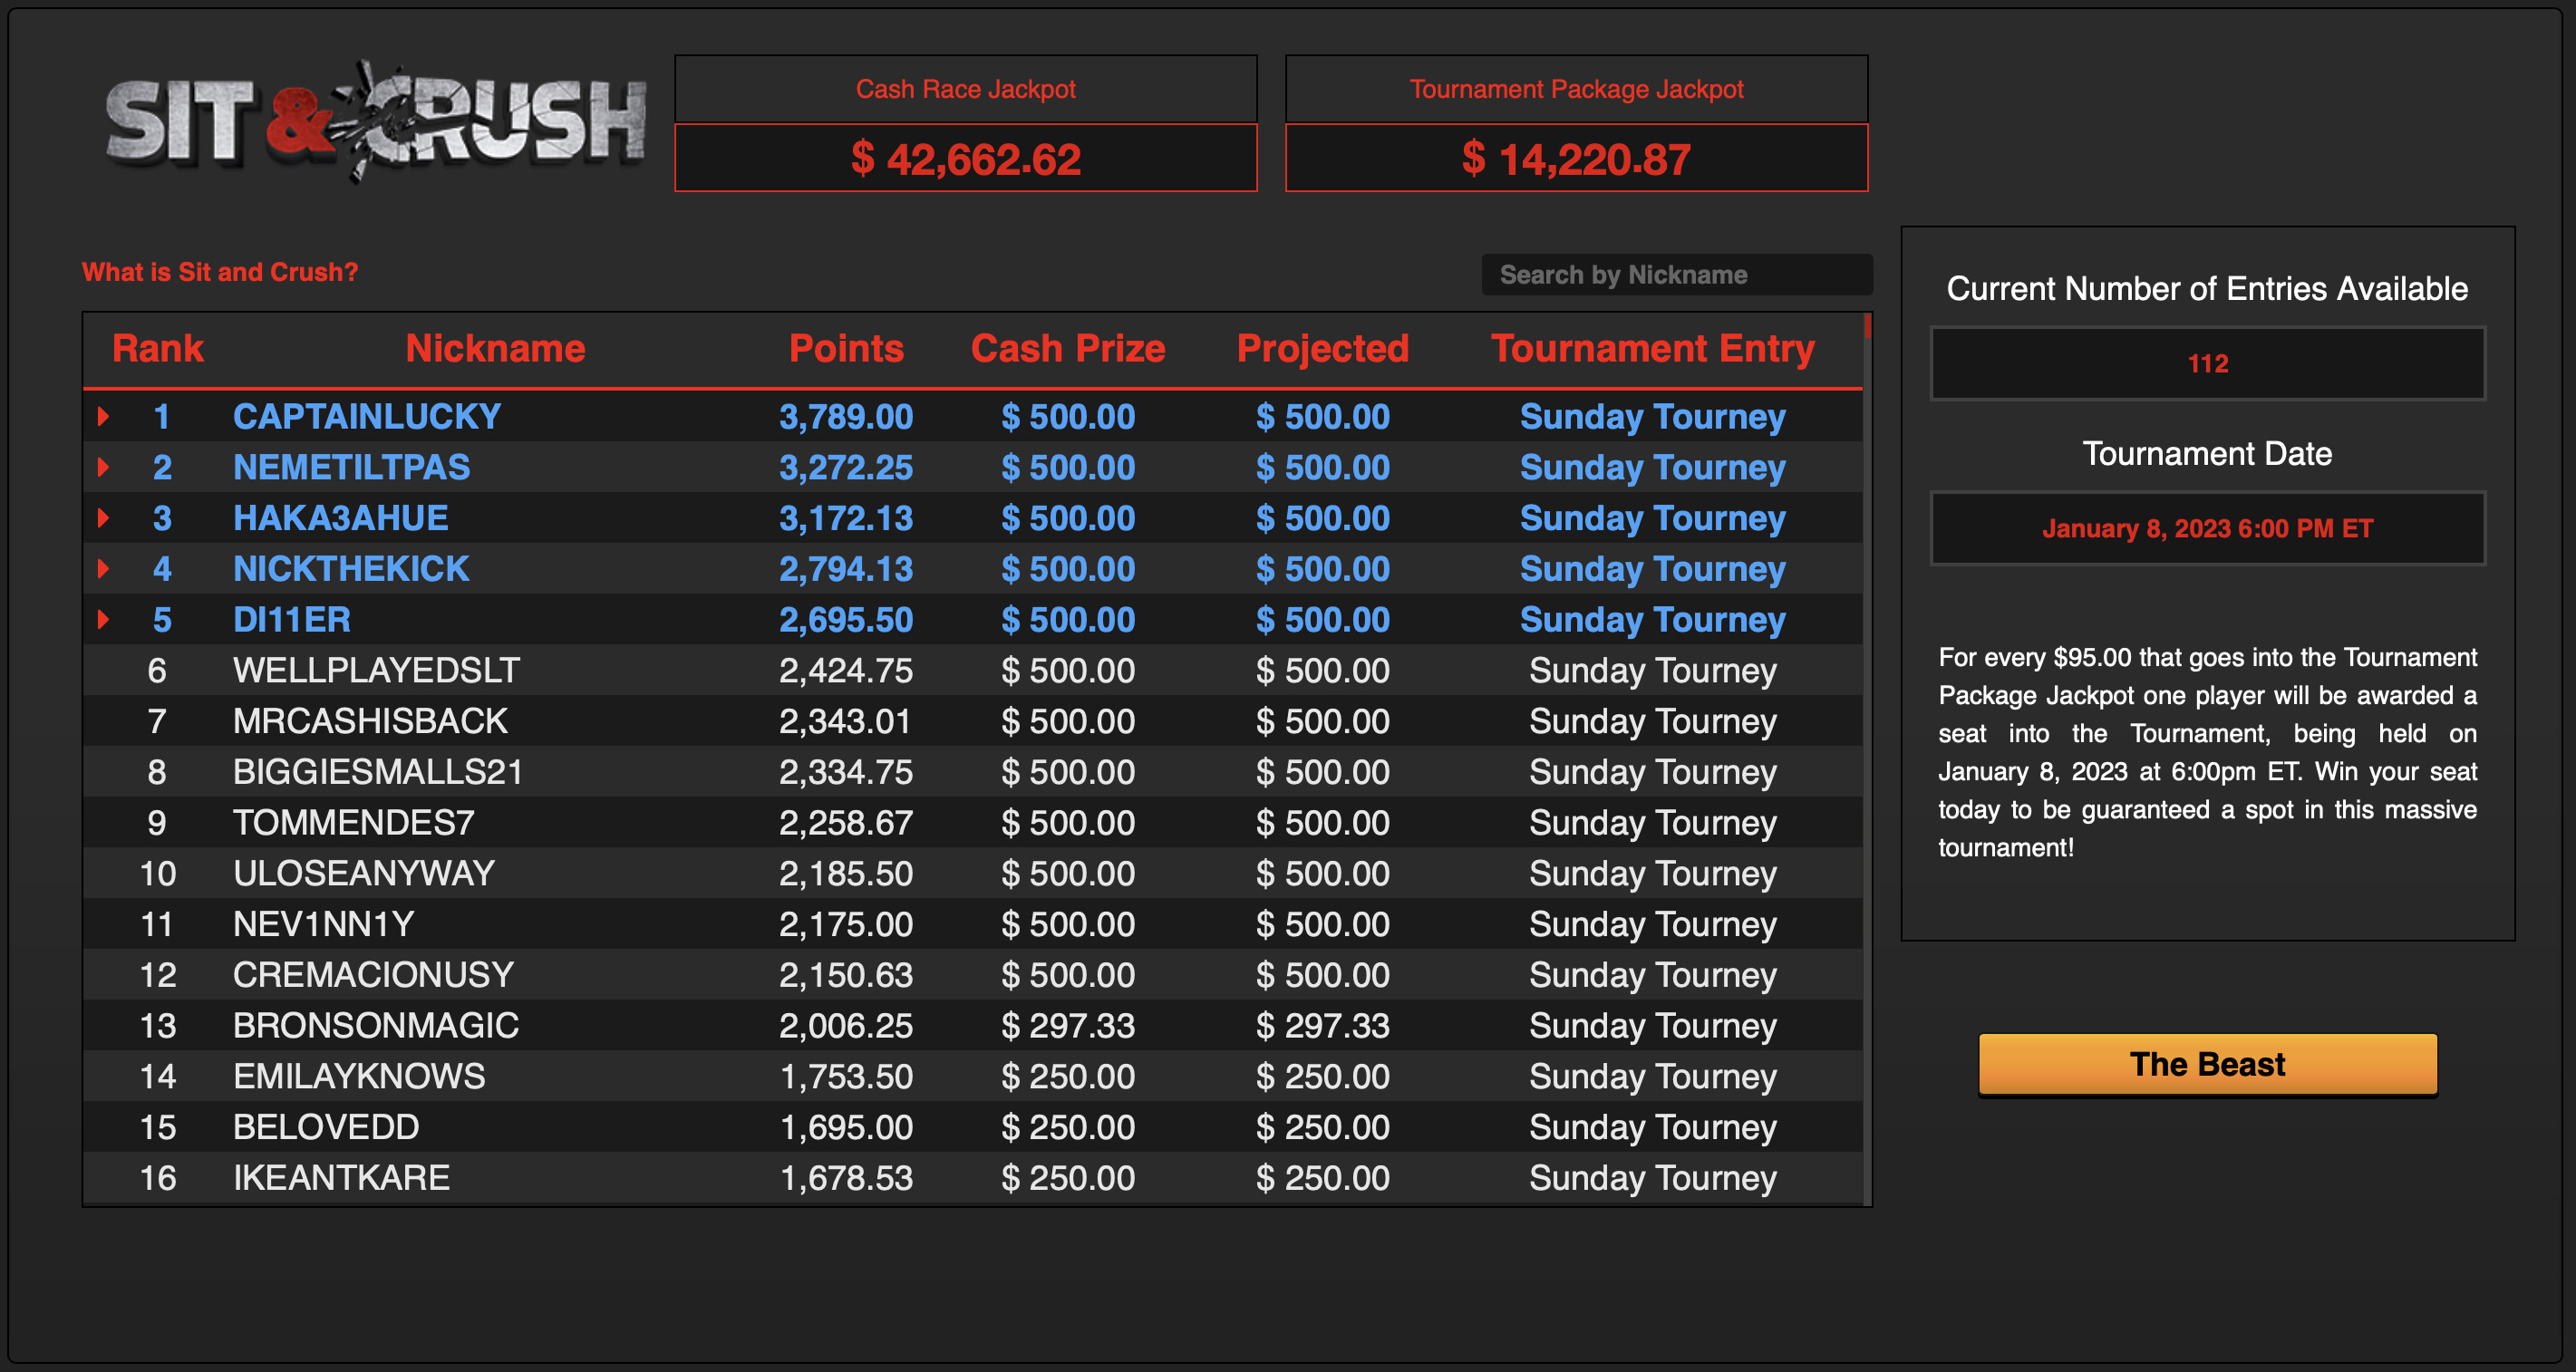Expand rank 1 CAPTAINLUCKY row arrow
2576x1372 pixels.
pos(103,416)
